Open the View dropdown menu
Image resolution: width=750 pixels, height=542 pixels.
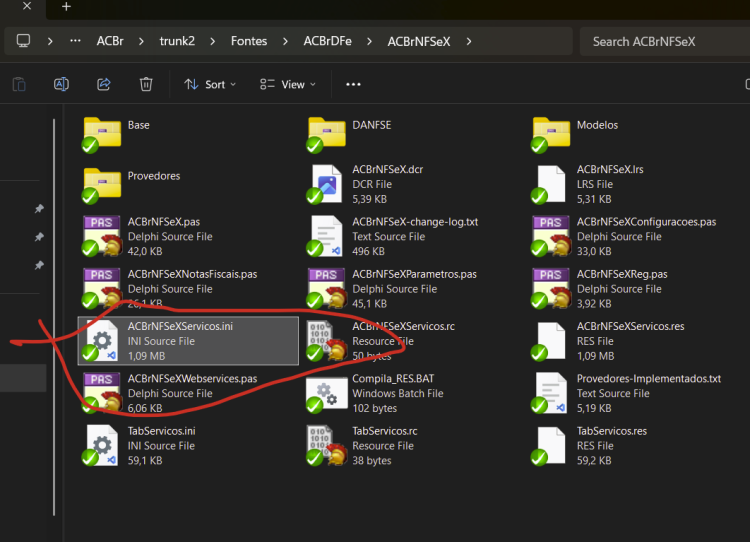coord(287,85)
